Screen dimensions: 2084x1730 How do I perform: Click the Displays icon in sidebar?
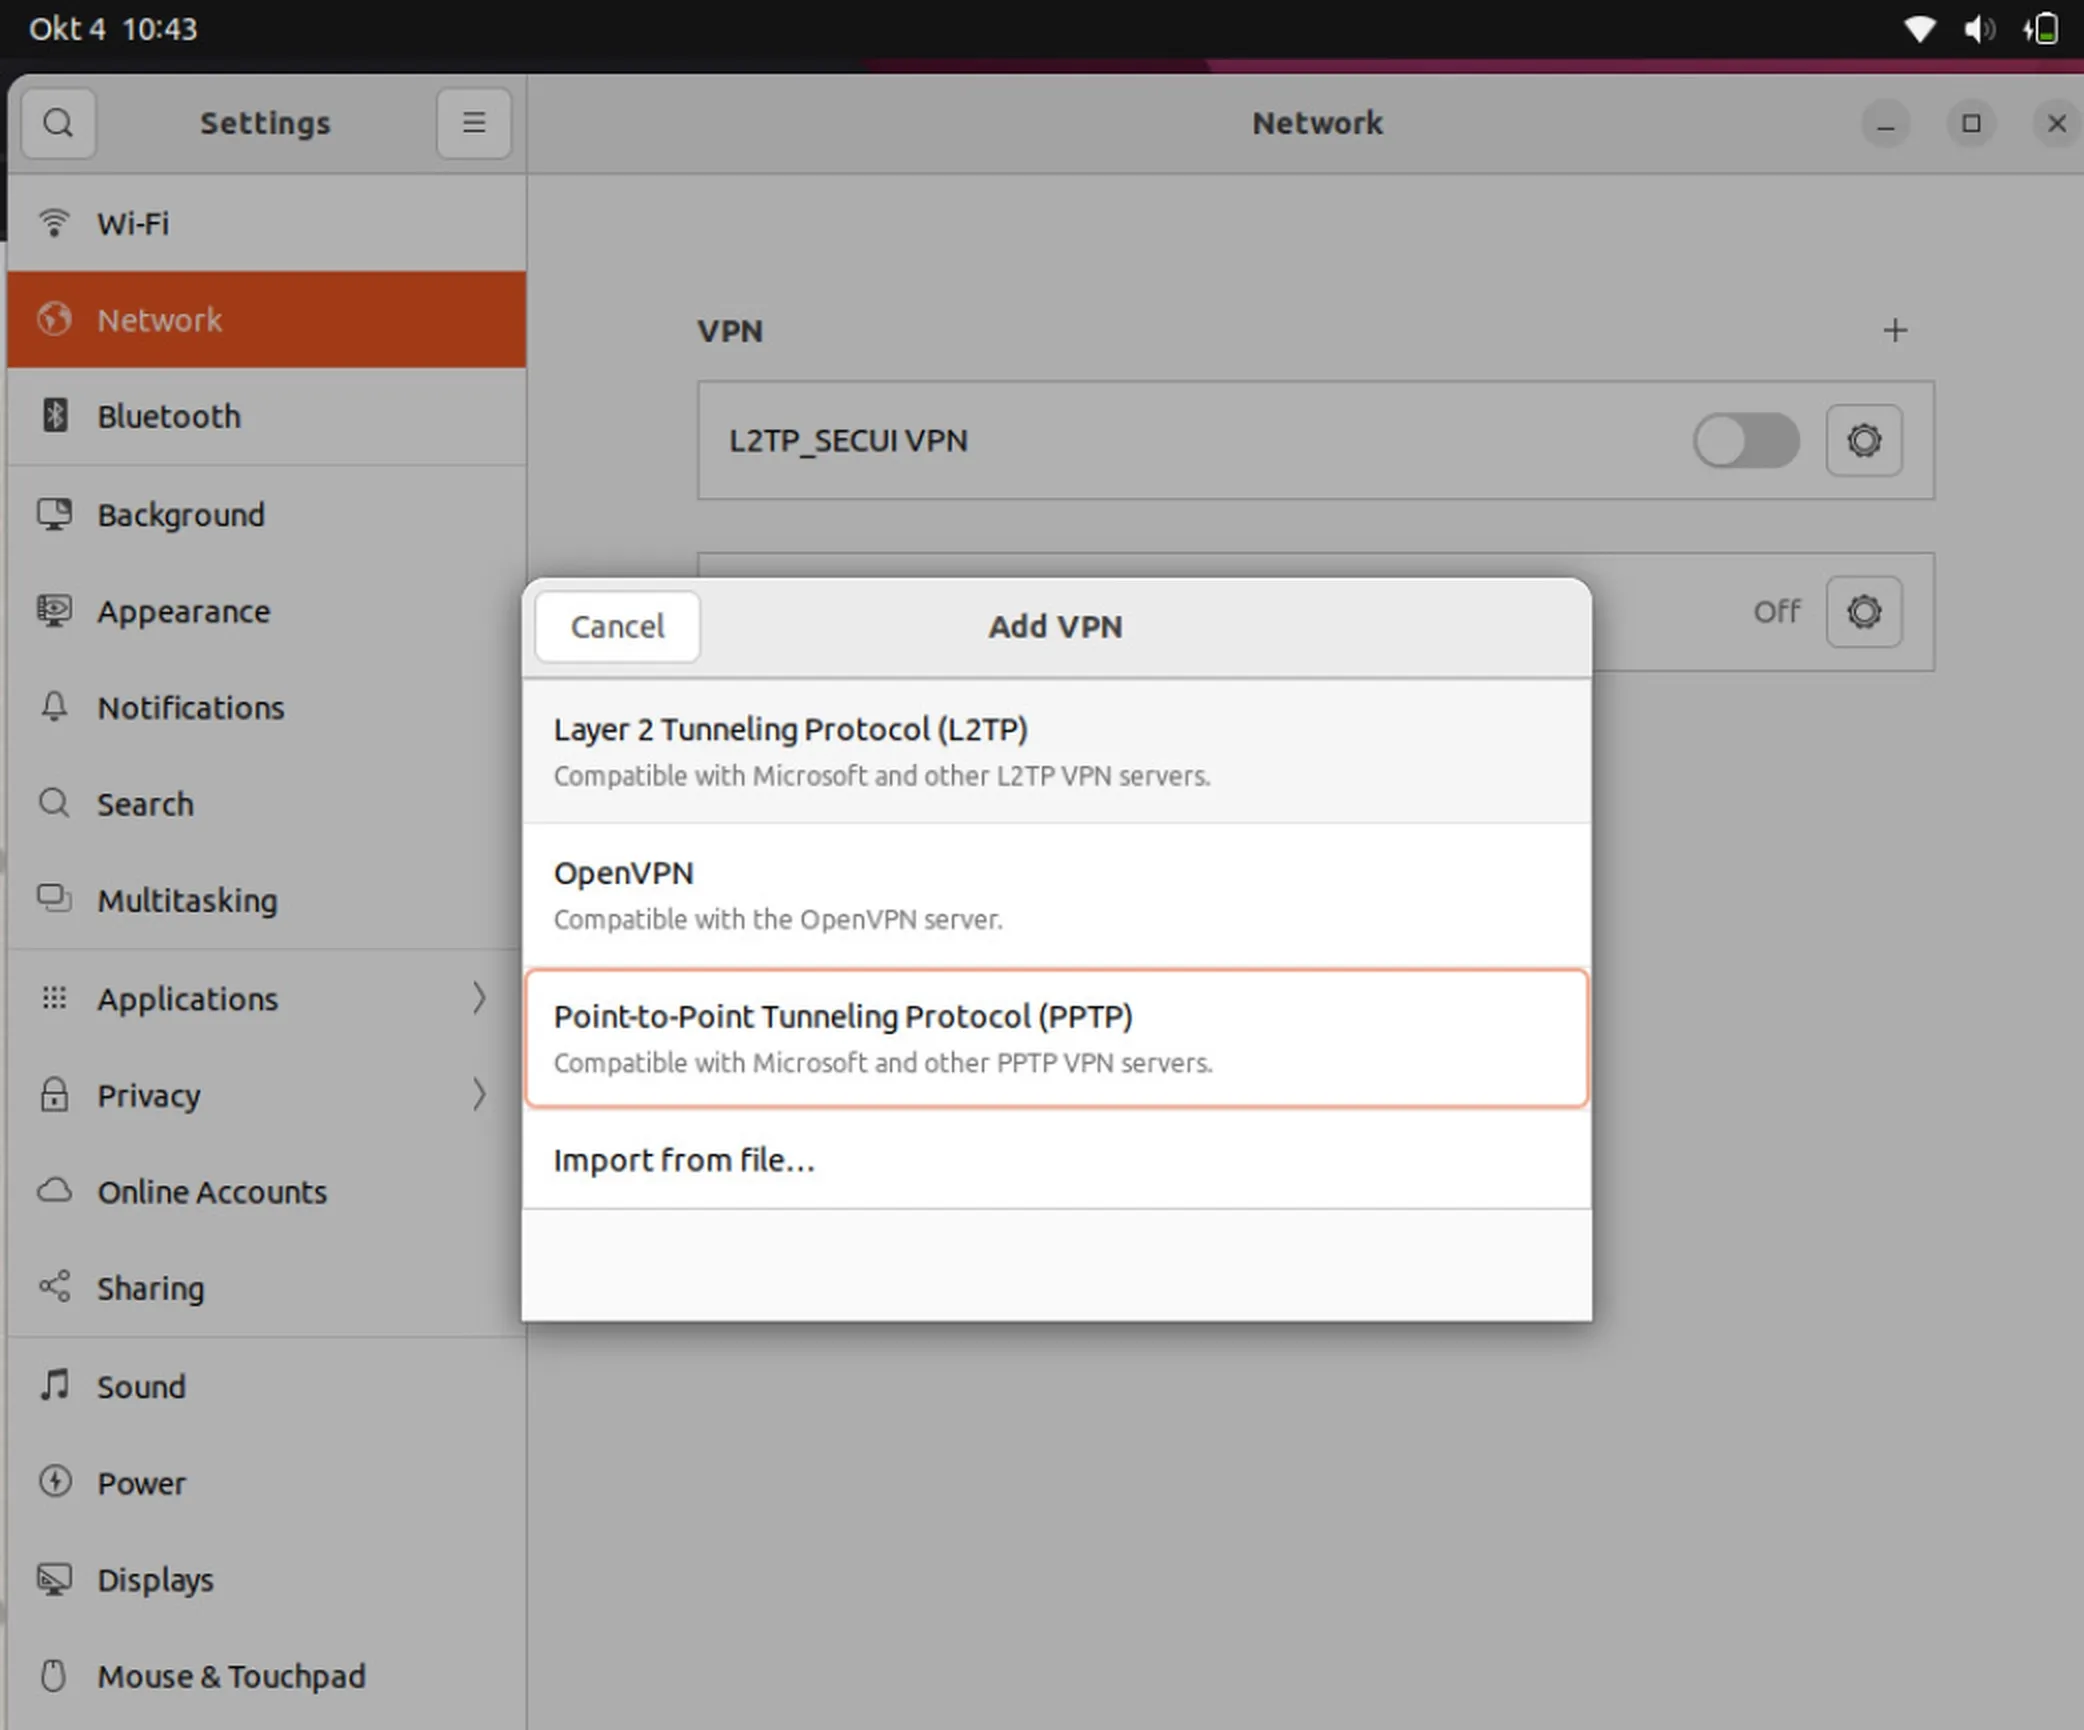coord(54,1579)
